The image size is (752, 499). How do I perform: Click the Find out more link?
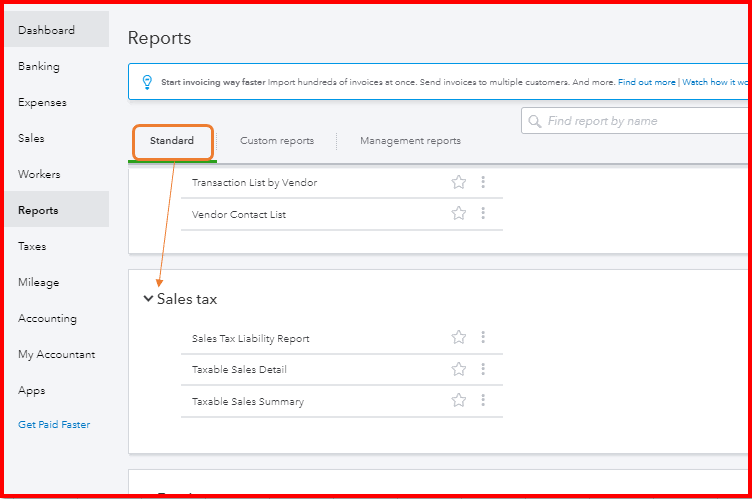646,82
